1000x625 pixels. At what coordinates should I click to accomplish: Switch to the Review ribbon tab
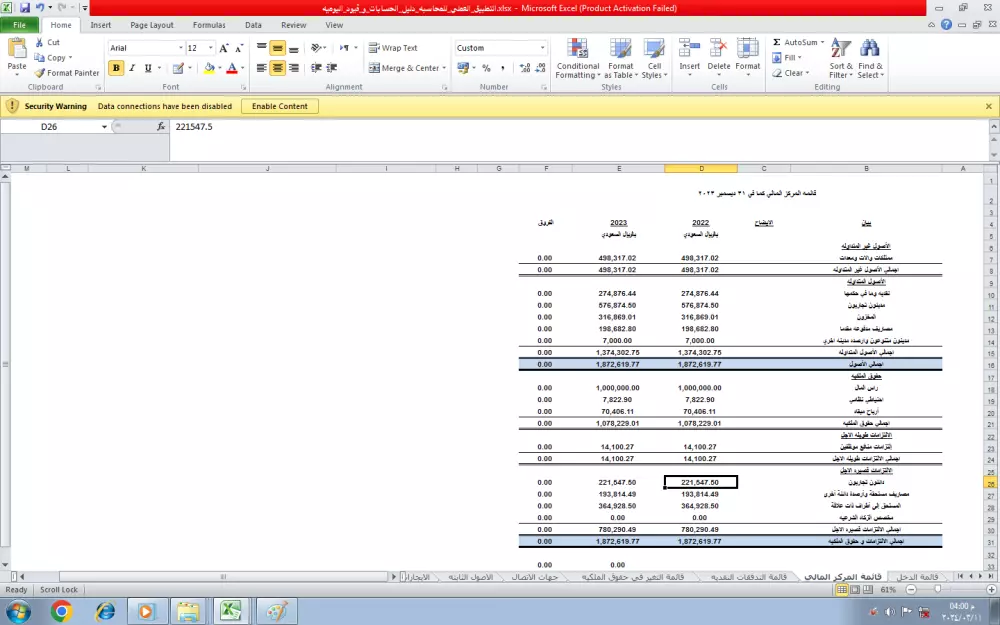tap(293, 25)
